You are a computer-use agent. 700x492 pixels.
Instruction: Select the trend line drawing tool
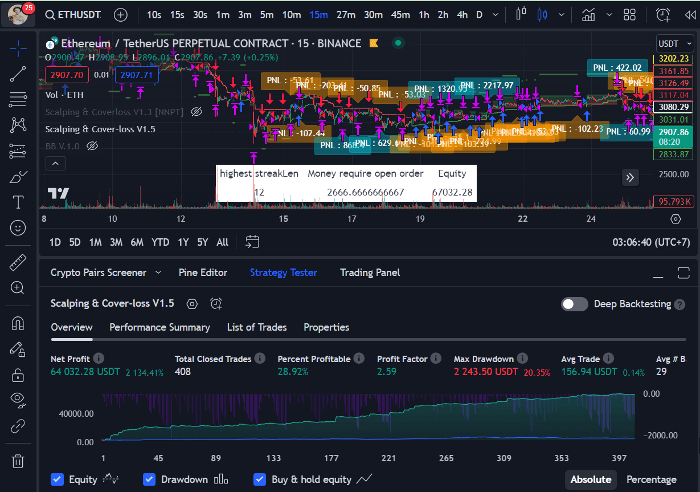coord(18,74)
